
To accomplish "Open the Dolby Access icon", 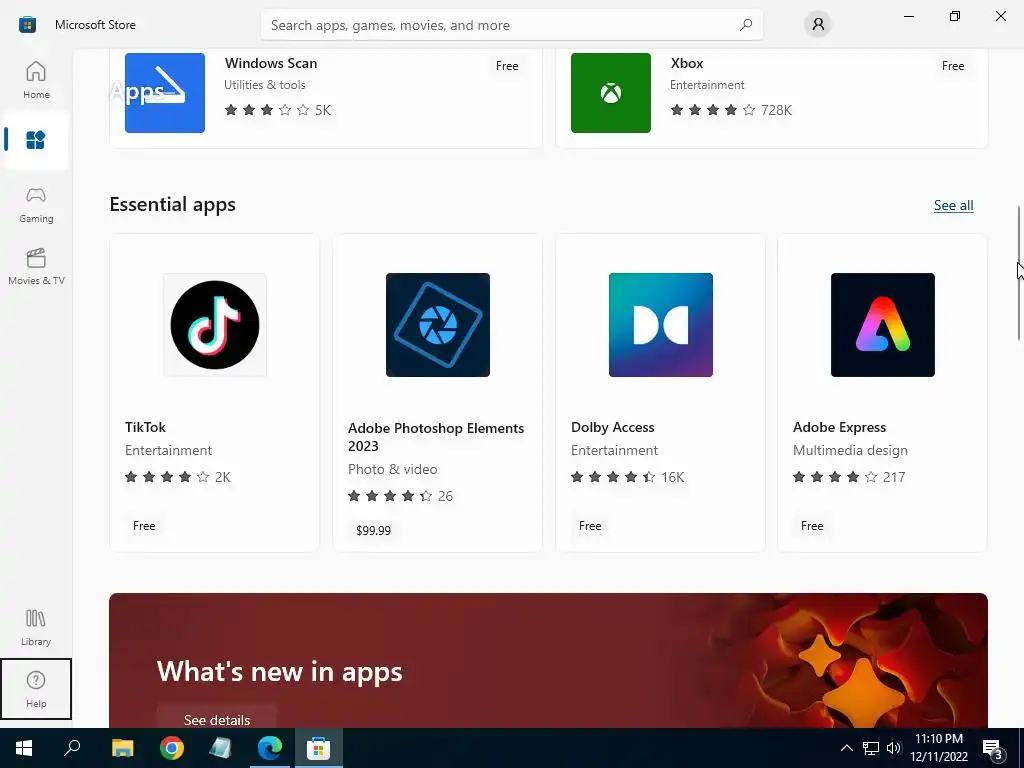I will click(x=660, y=325).
